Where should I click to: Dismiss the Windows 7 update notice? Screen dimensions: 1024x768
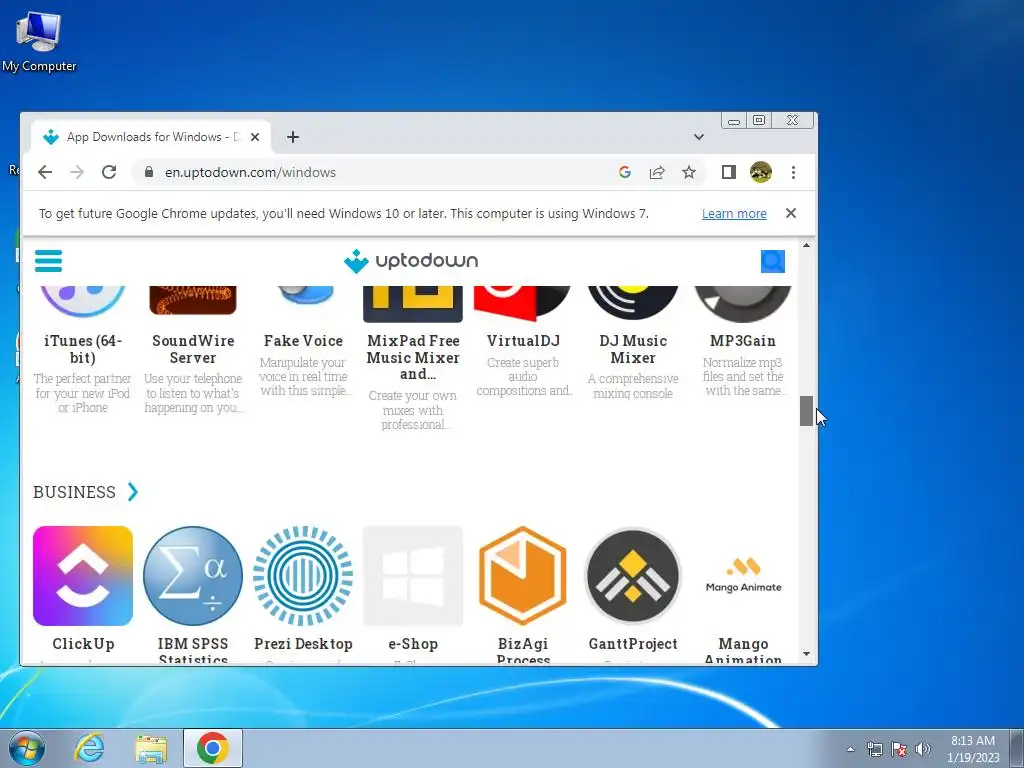791,213
